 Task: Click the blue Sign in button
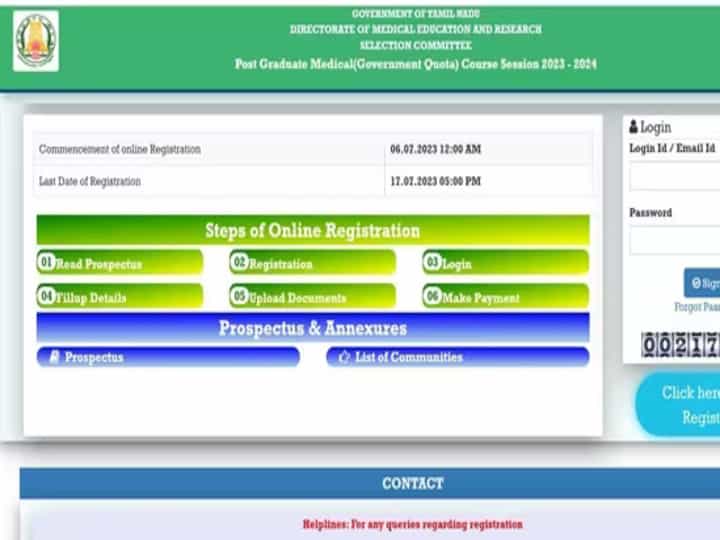[703, 283]
